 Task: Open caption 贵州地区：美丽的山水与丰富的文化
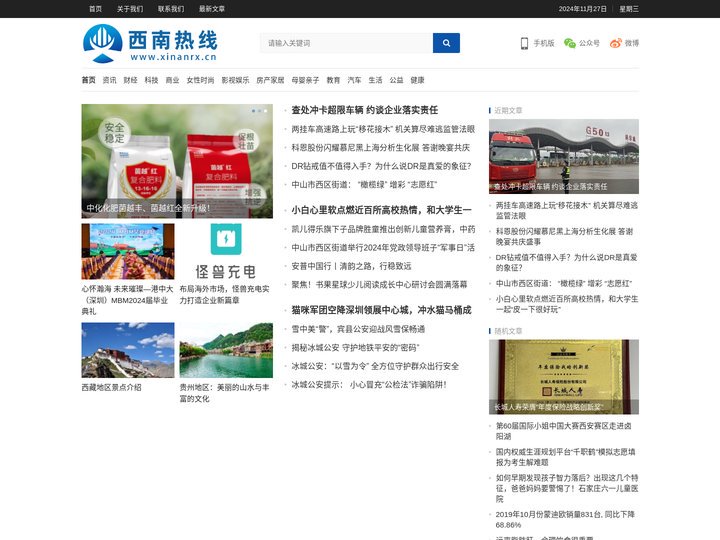tap(225, 393)
